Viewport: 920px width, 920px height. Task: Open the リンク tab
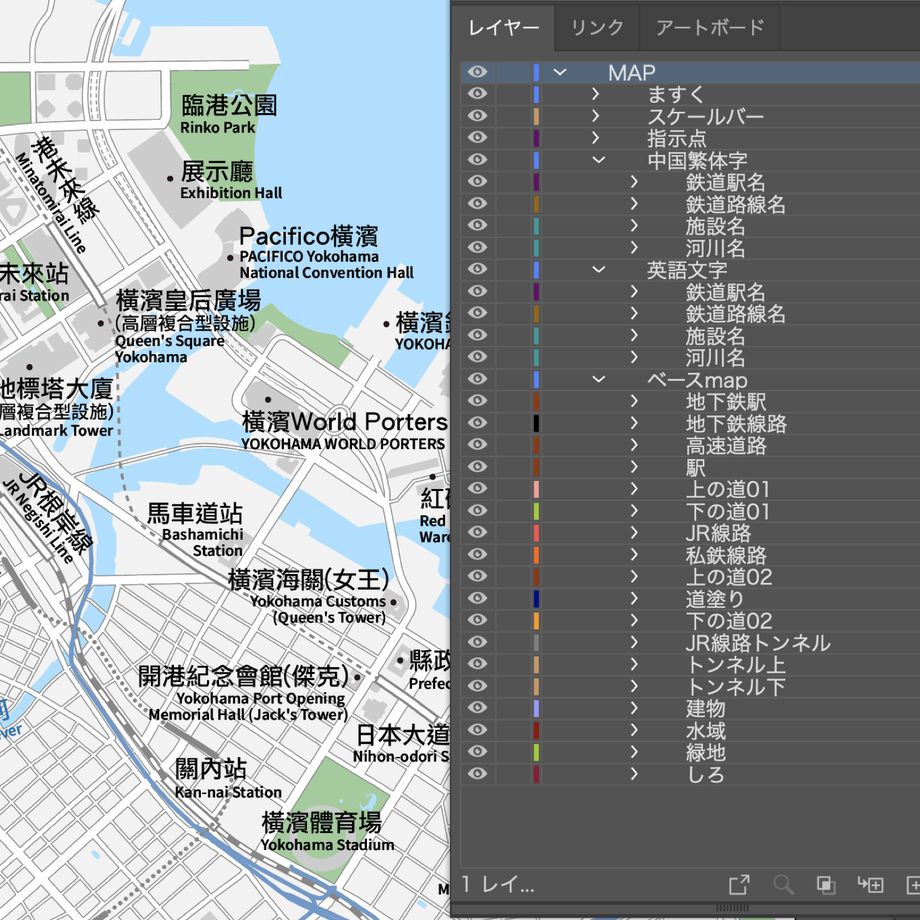(x=597, y=28)
